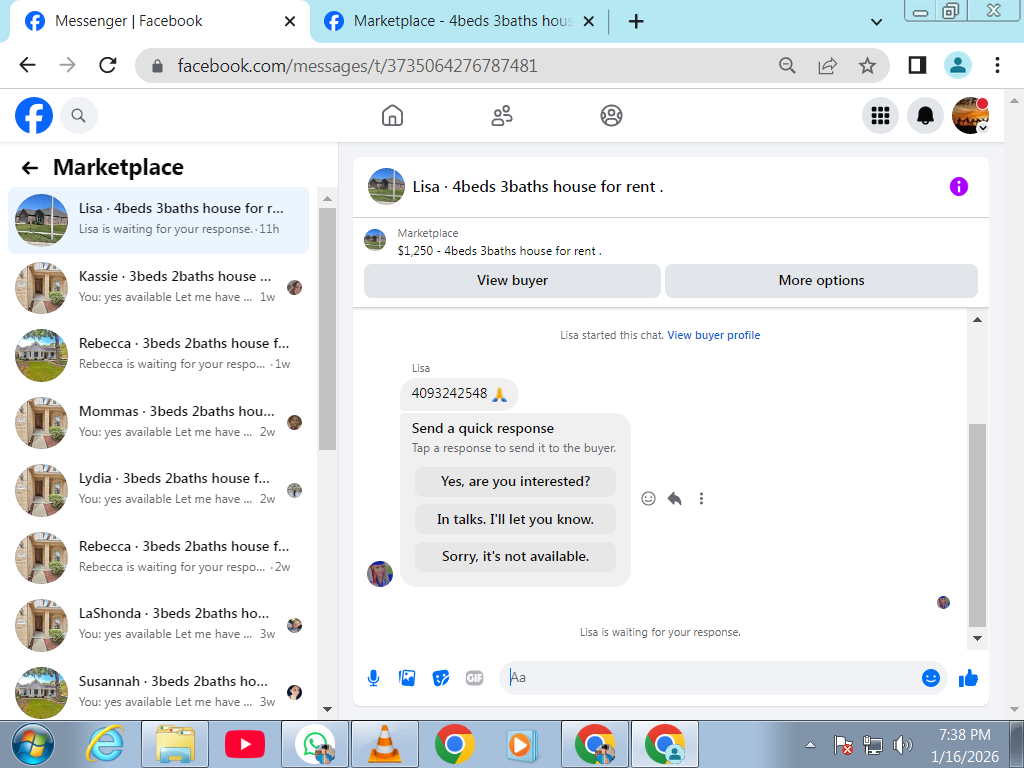Click Lisa's message 4093242548

pyautogui.click(x=459, y=394)
